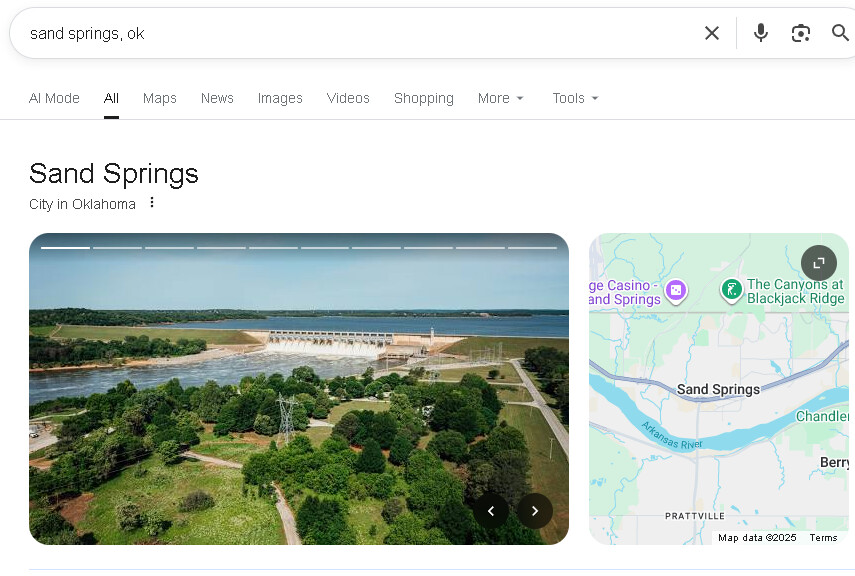Advance to next photo in carousel
The width and height of the screenshot is (855, 576).
pos(535,511)
